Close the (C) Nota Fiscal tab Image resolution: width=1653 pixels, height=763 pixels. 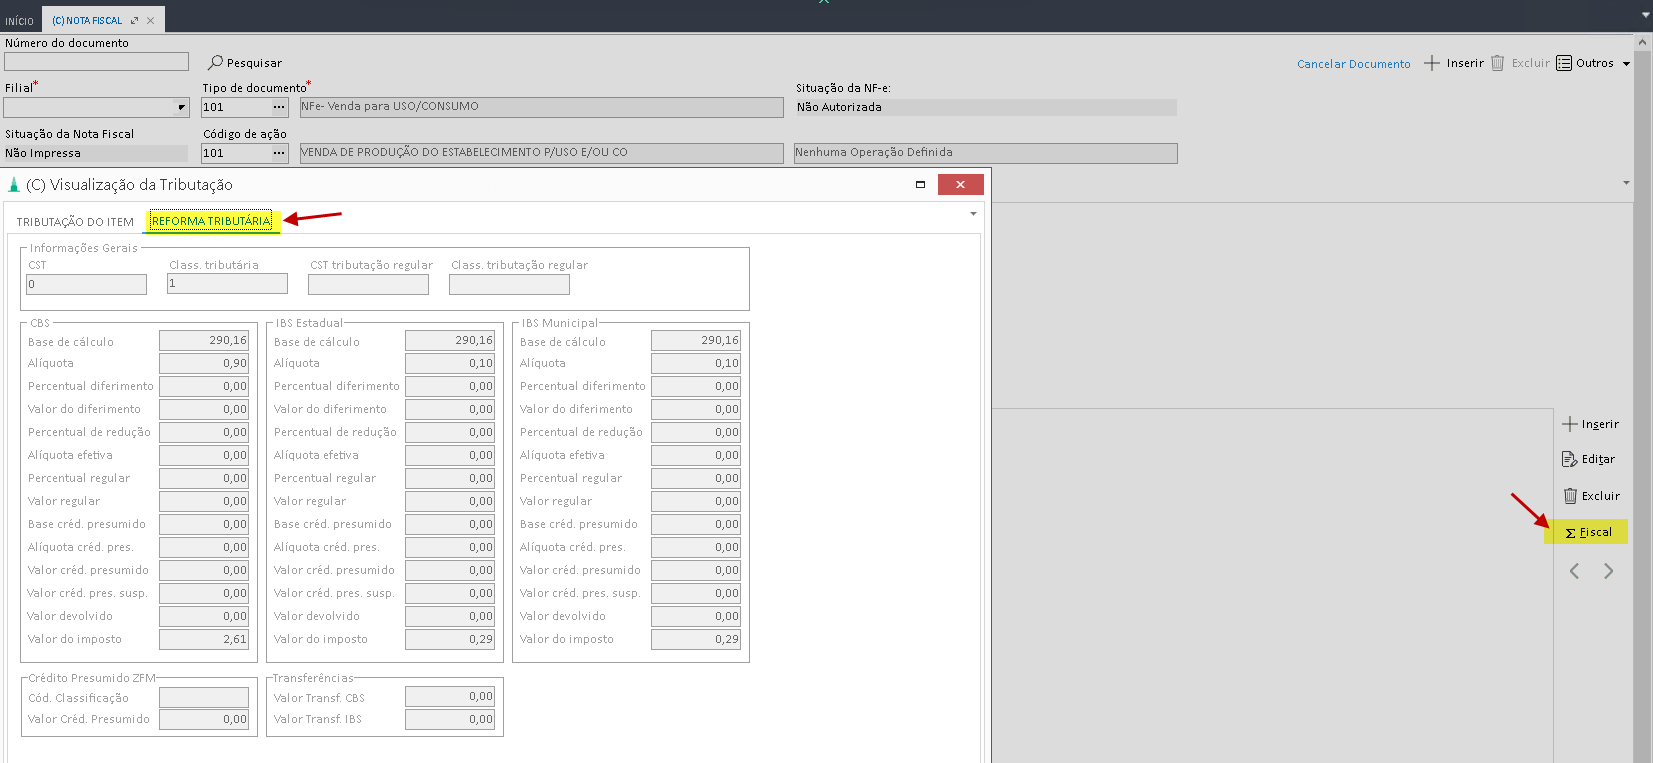(x=150, y=20)
